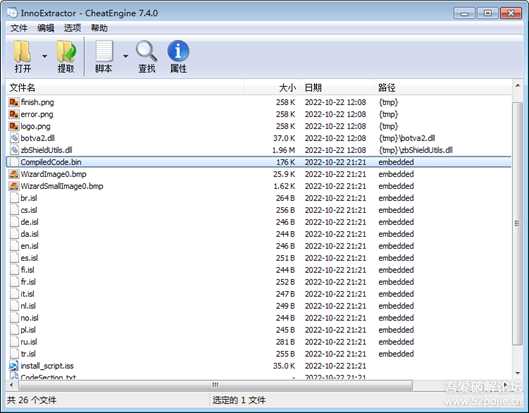Click the Properties (属性) info icon

178,51
